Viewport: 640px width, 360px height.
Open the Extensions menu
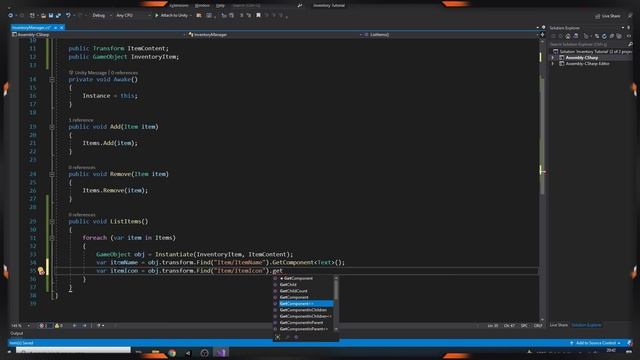(x=179, y=6)
